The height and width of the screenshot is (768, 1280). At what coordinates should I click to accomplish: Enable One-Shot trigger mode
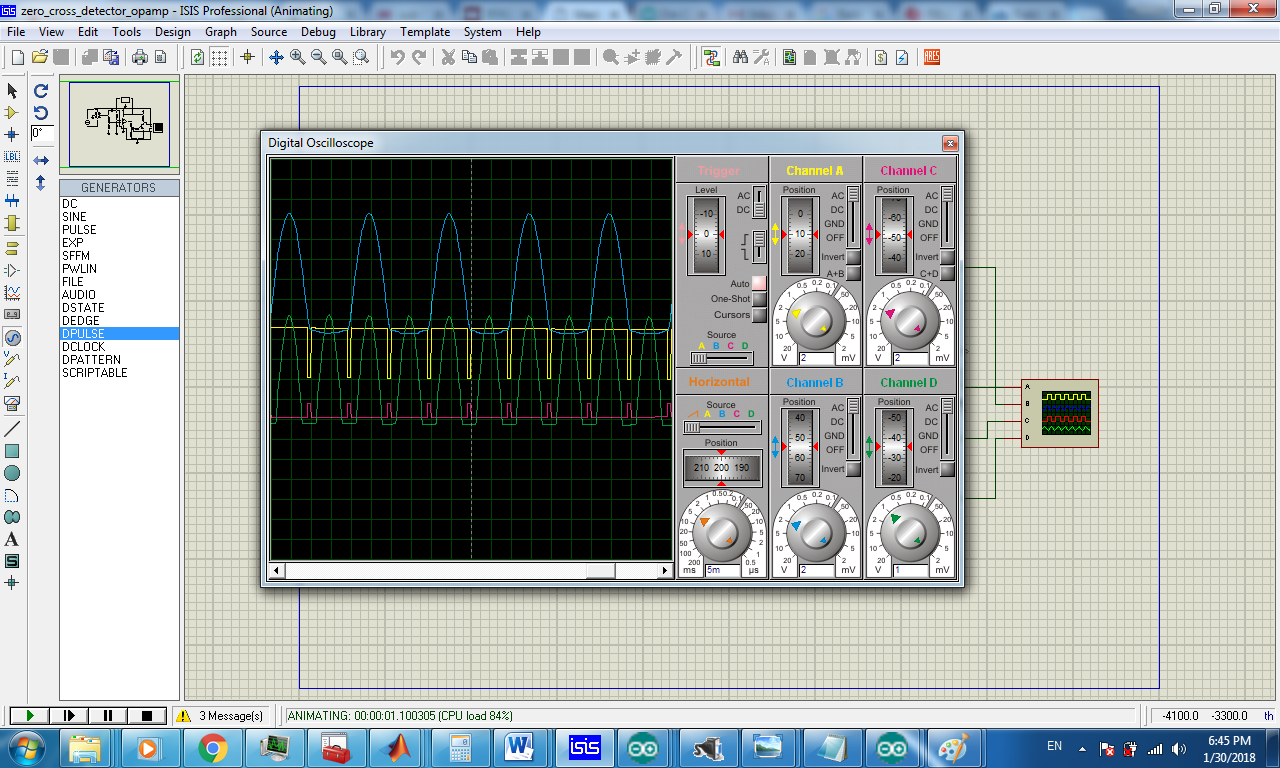click(x=759, y=299)
